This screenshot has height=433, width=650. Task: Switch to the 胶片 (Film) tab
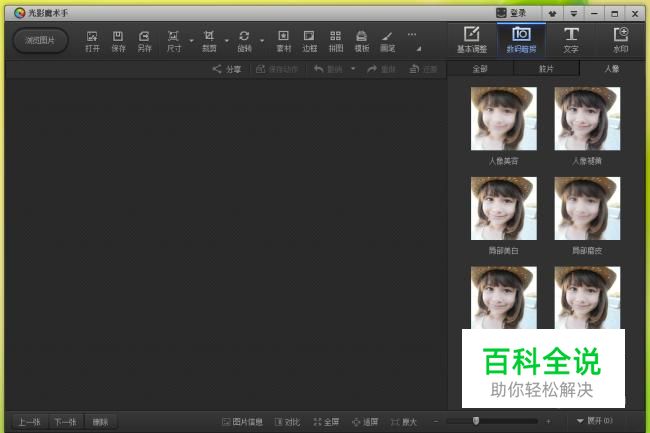(x=545, y=69)
